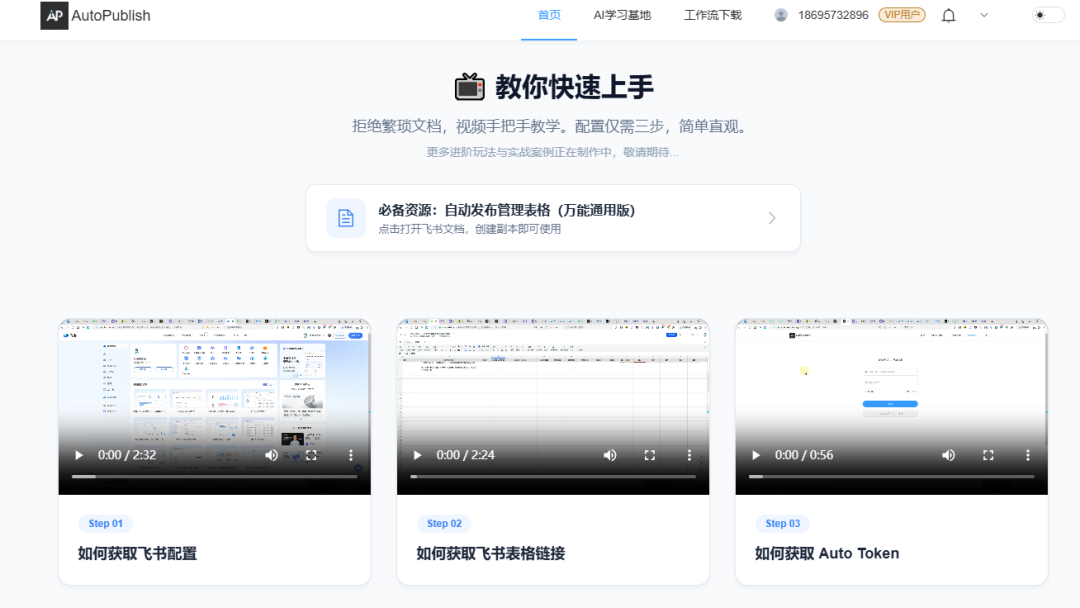Viewport: 1080px width, 608px height.
Task: Click the AutoPublish brand name
Action: pos(111,15)
